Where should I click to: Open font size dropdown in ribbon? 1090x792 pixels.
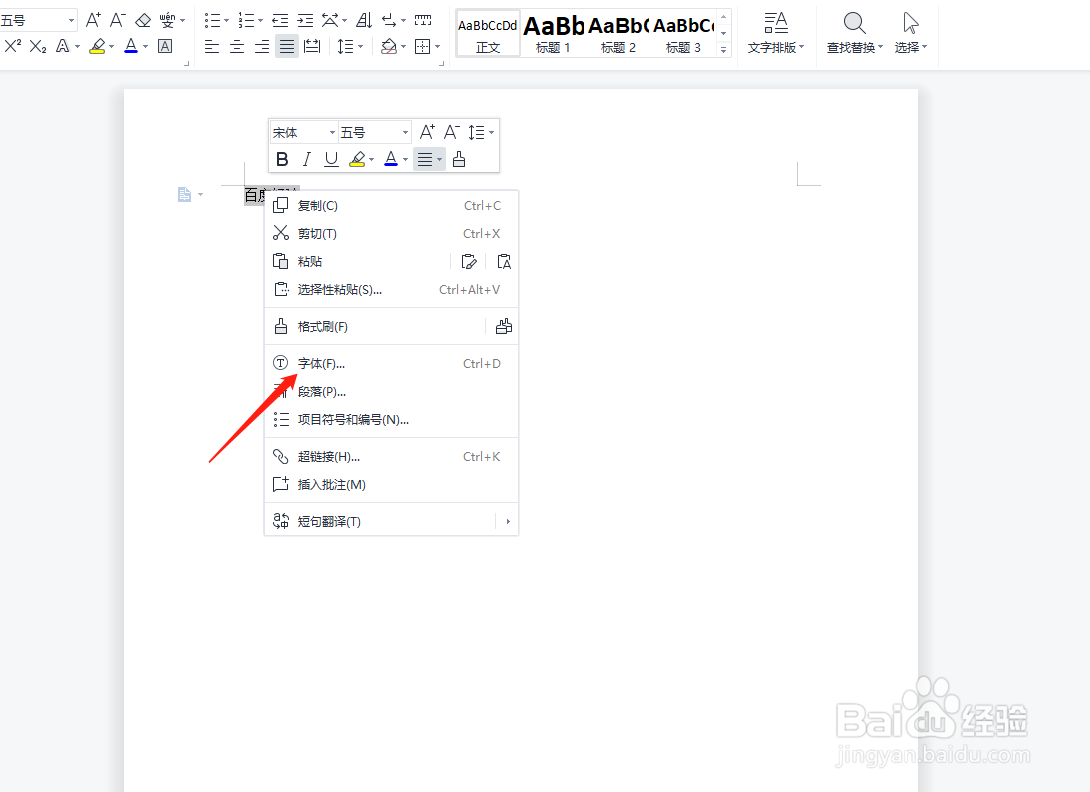pyautogui.click(x=71, y=20)
